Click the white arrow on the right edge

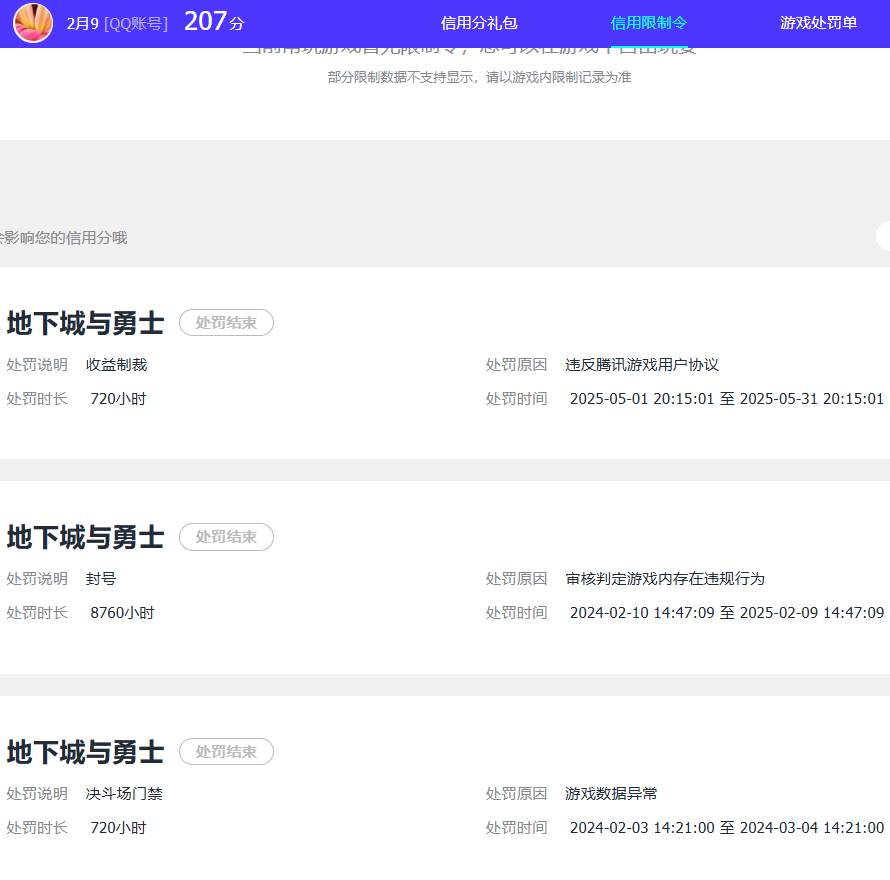tap(884, 236)
